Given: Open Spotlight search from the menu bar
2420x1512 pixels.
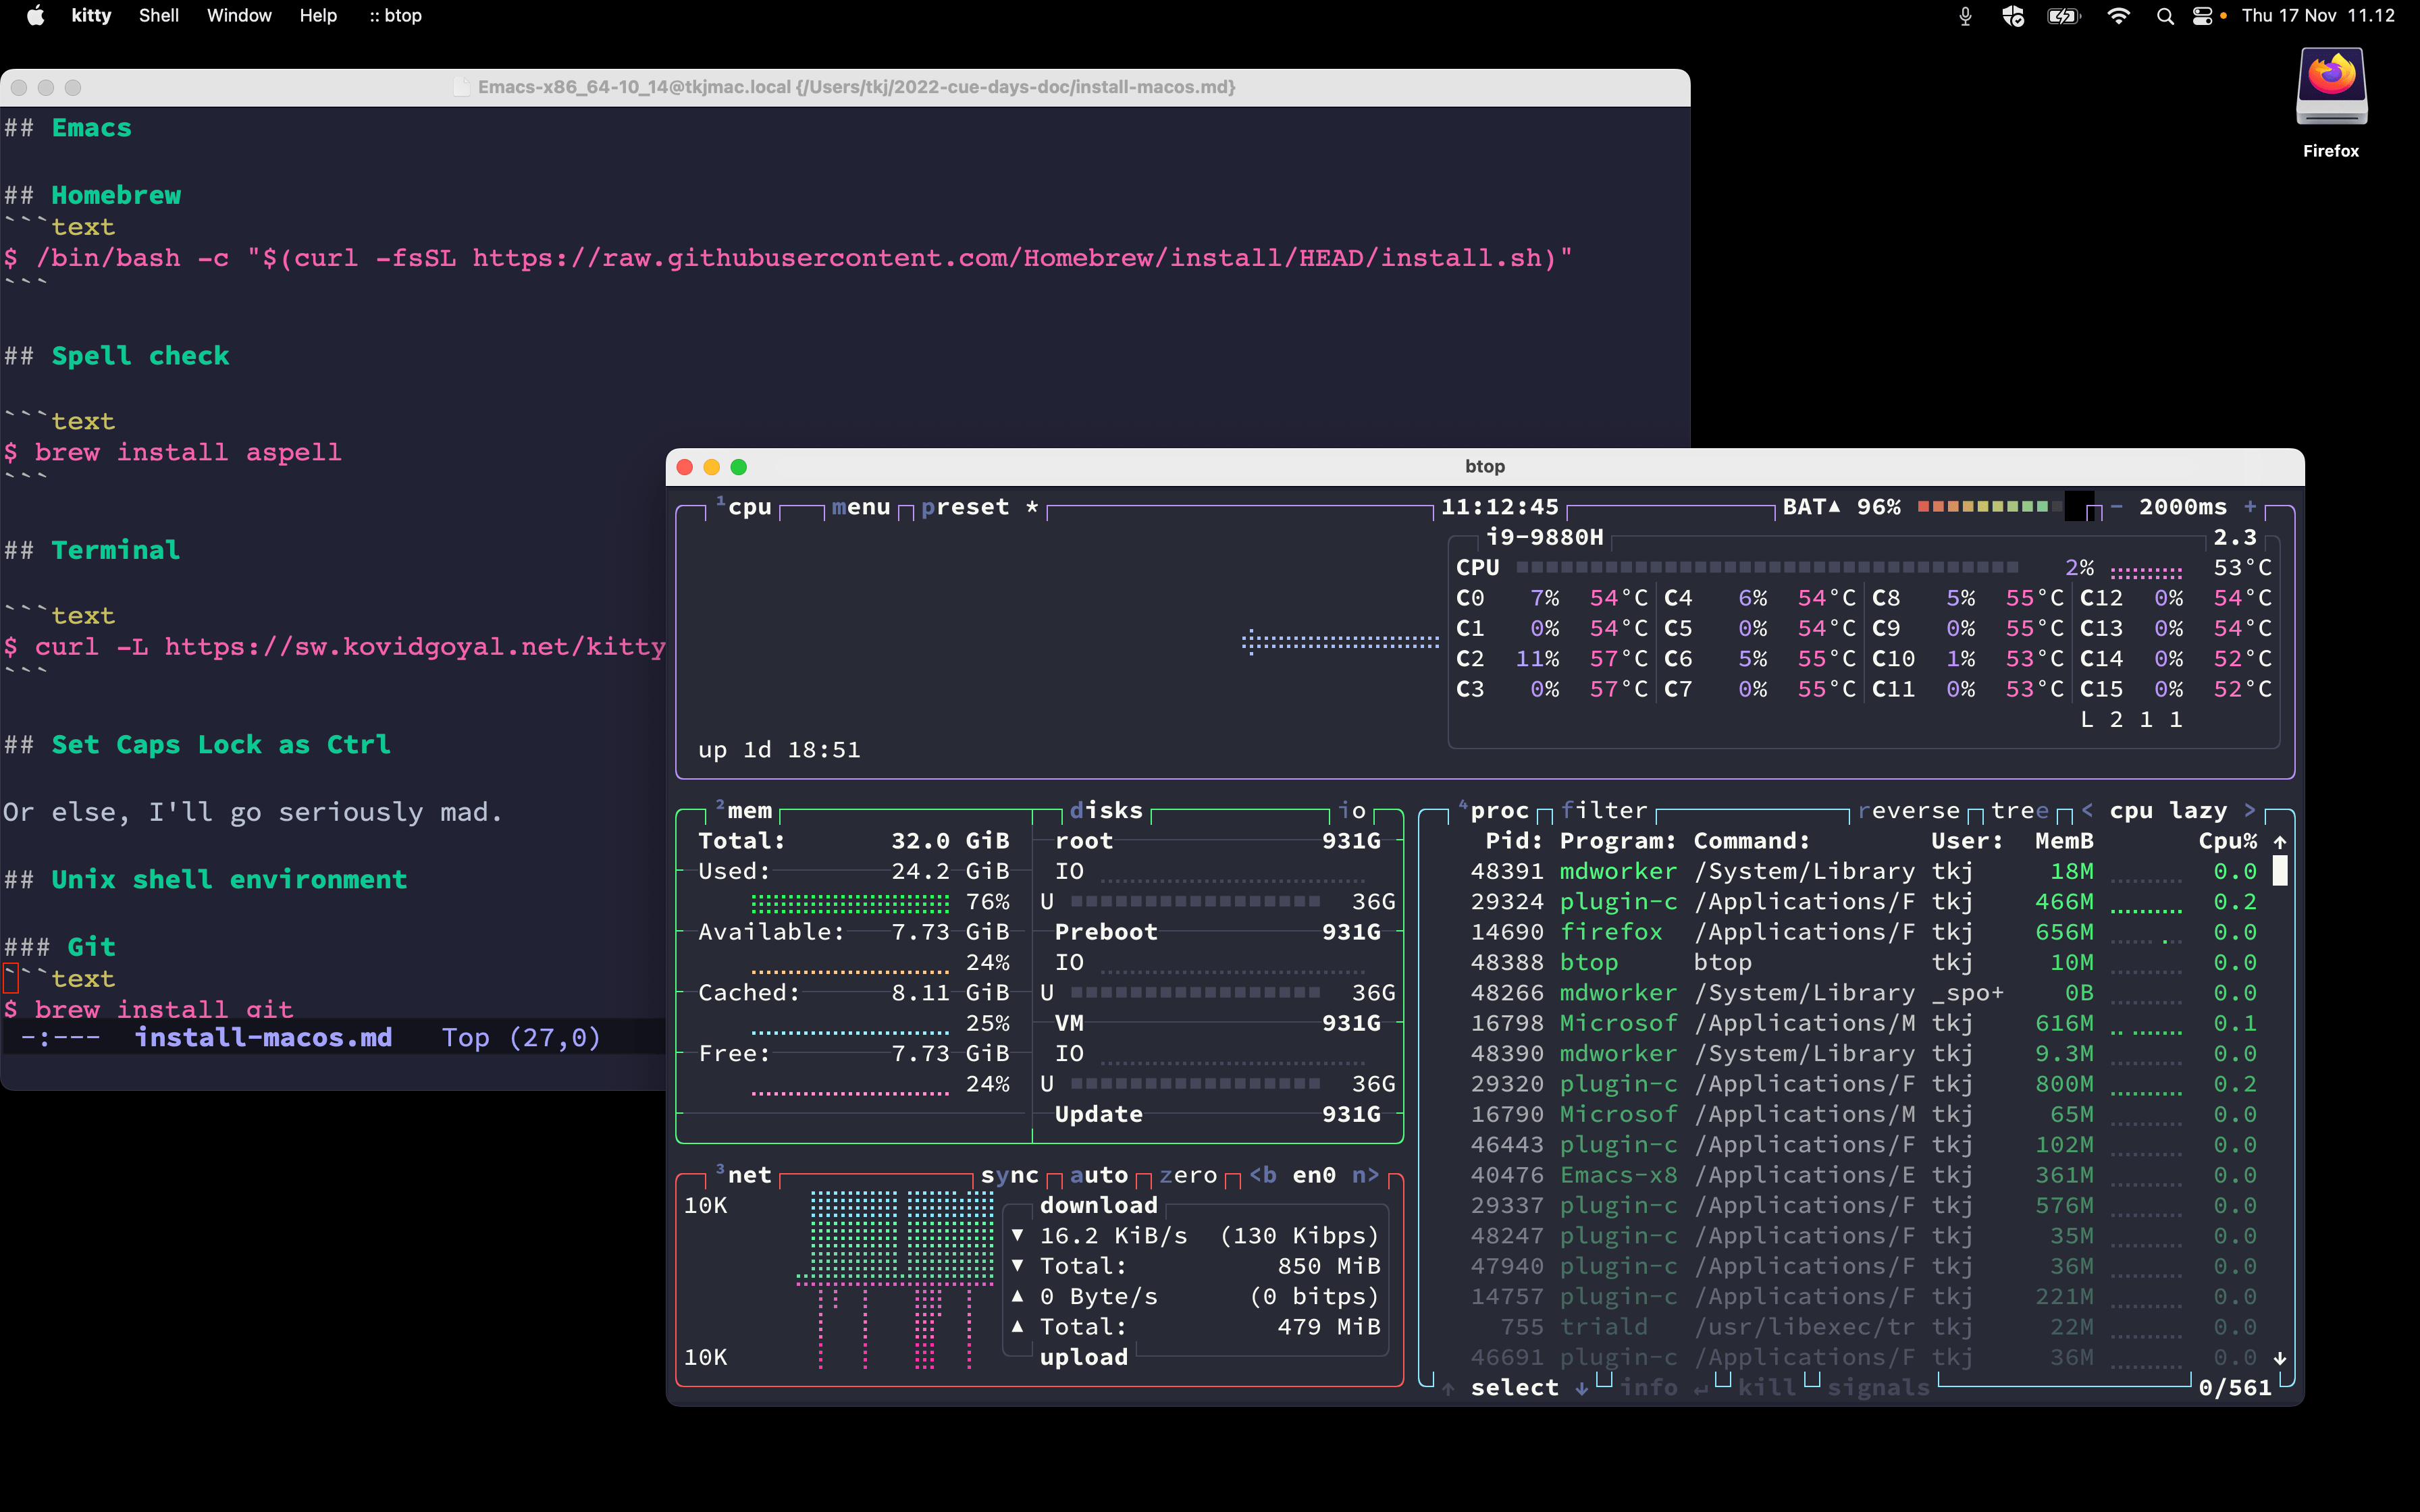Looking at the screenshot, I should point(2164,16).
